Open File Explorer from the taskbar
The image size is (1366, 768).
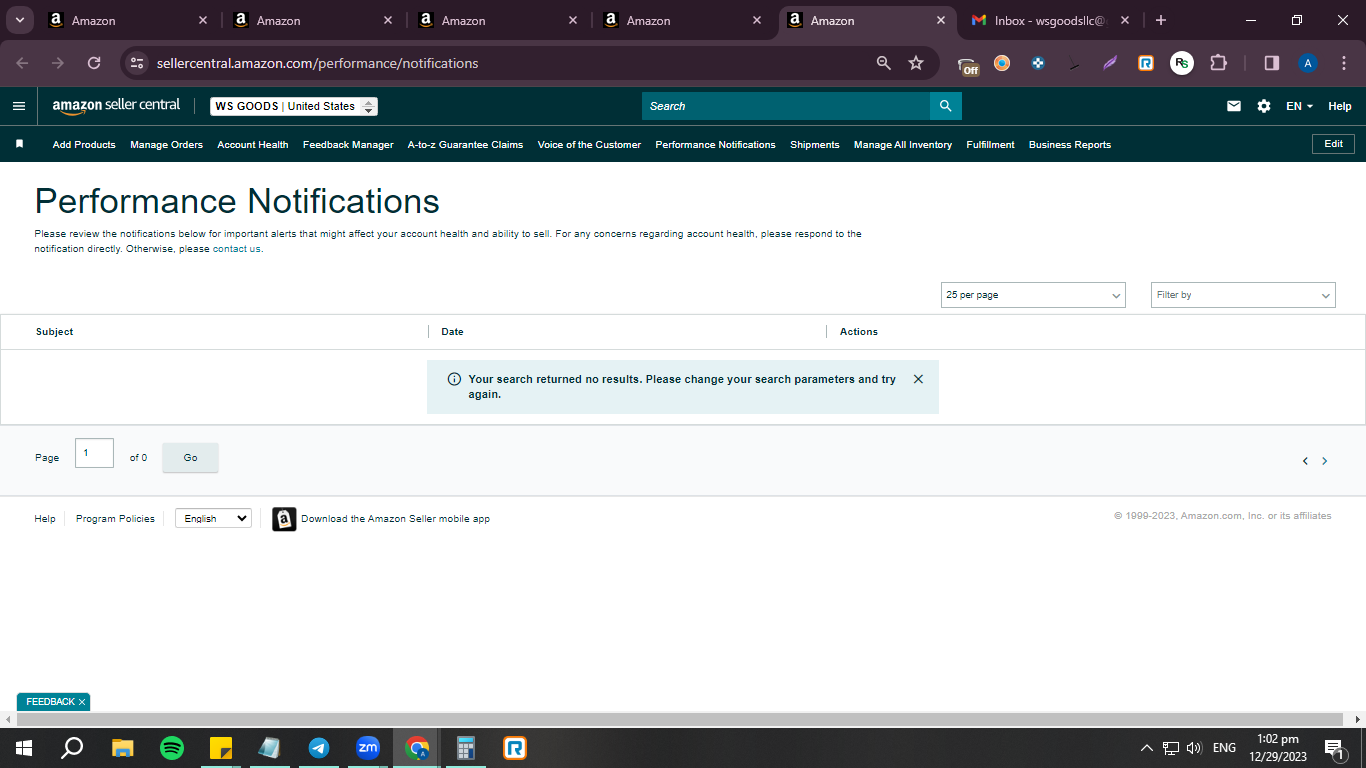[x=122, y=748]
